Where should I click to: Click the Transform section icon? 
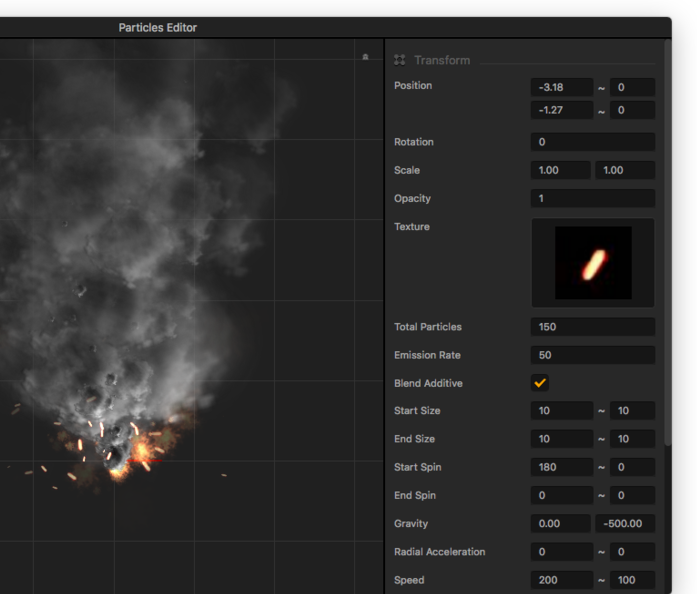pos(400,60)
